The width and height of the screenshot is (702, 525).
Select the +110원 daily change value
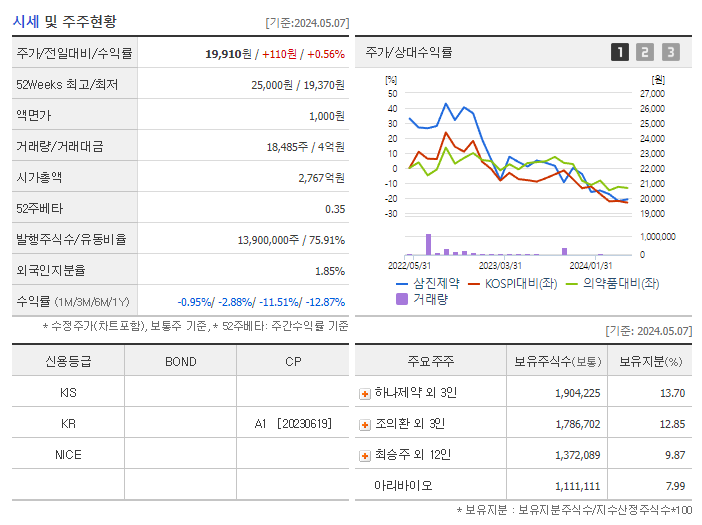[279, 54]
